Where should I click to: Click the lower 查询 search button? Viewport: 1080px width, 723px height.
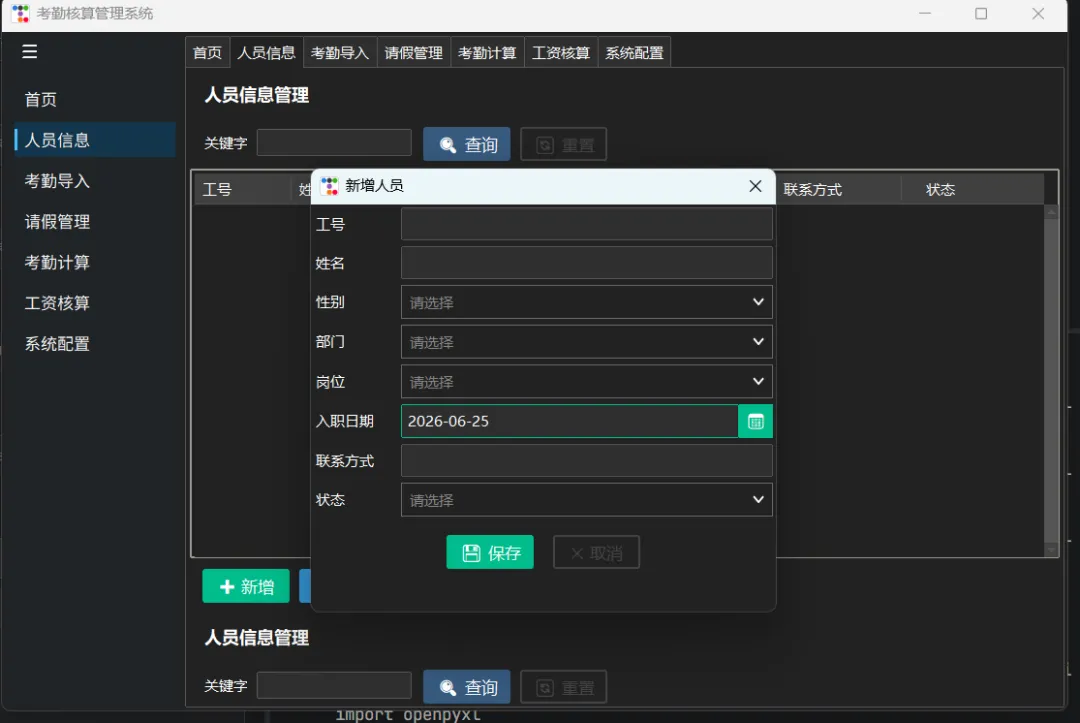[x=467, y=687]
